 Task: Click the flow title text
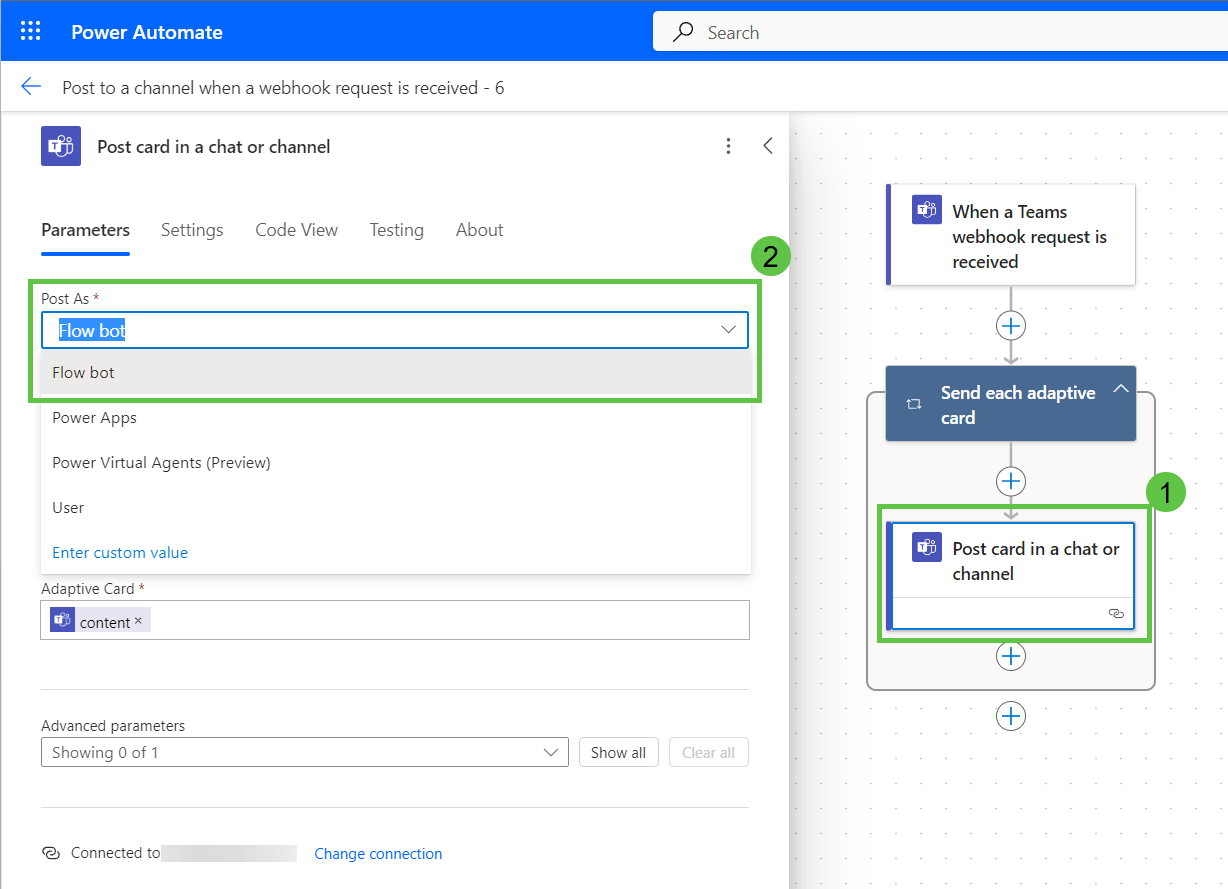click(x=283, y=88)
